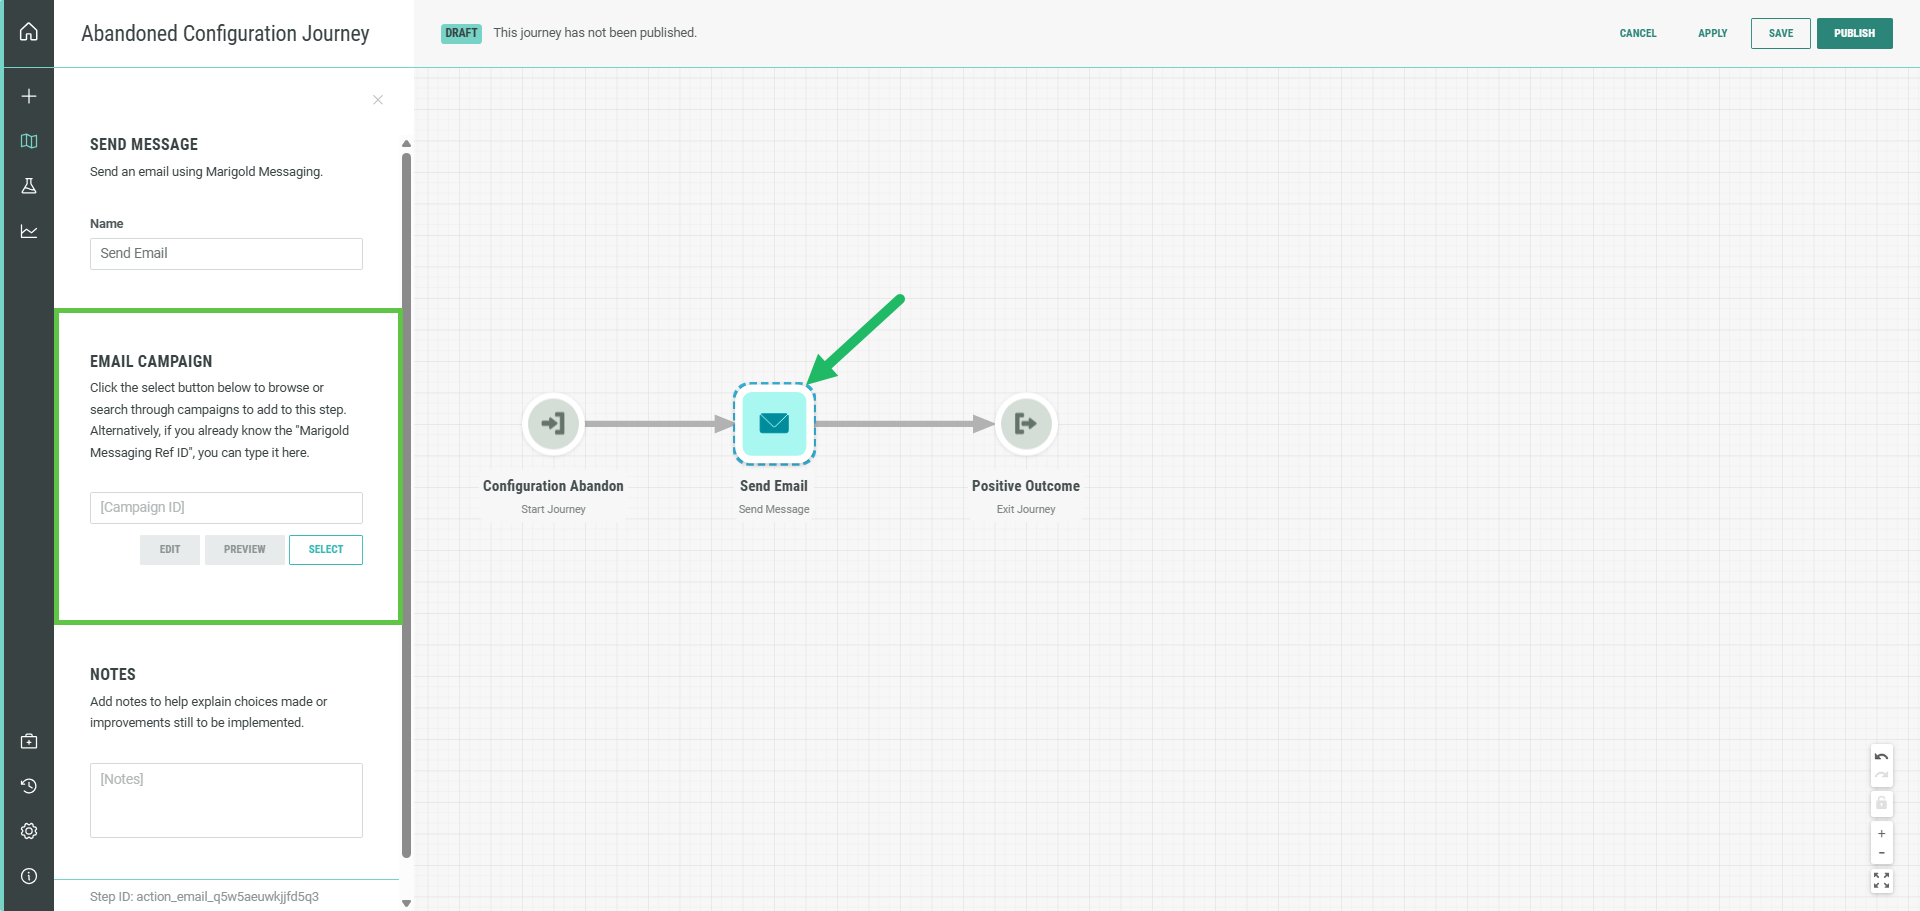1920x911 pixels.
Task: Open the flask experiments icon
Action: click(29, 186)
